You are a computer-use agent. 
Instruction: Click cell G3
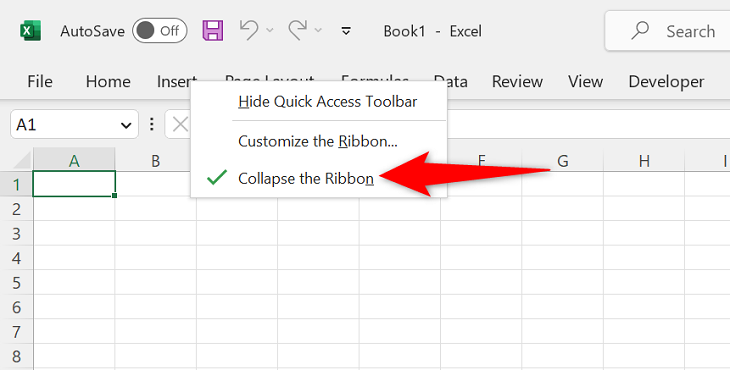point(562,233)
